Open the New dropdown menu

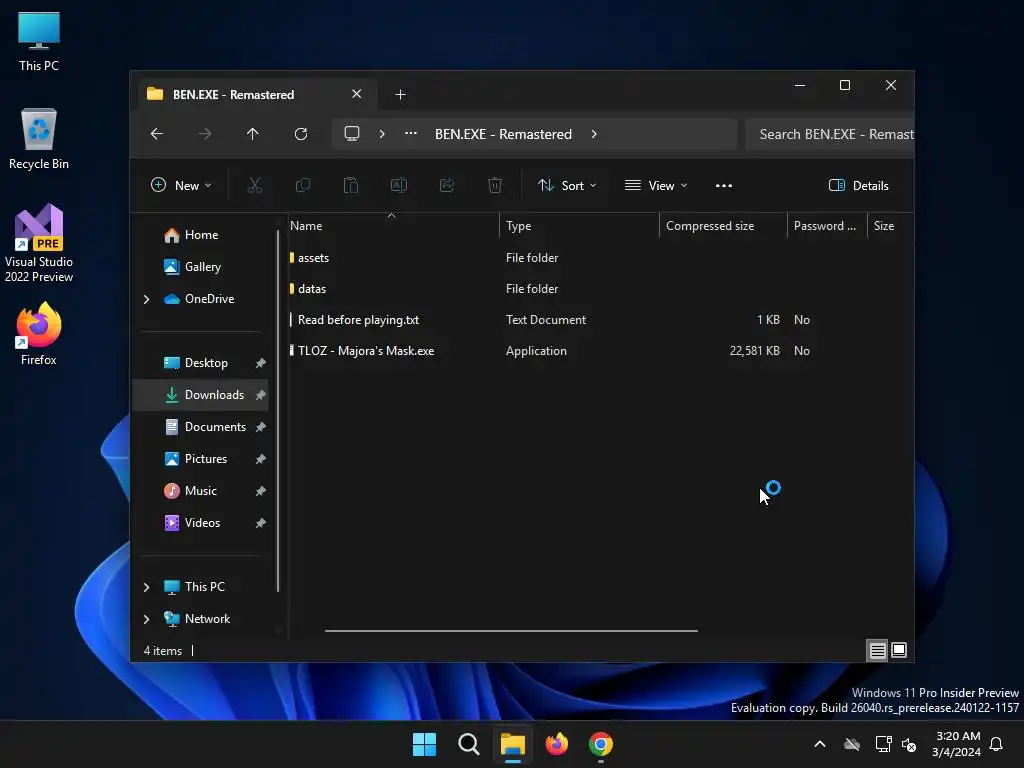point(181,185)
